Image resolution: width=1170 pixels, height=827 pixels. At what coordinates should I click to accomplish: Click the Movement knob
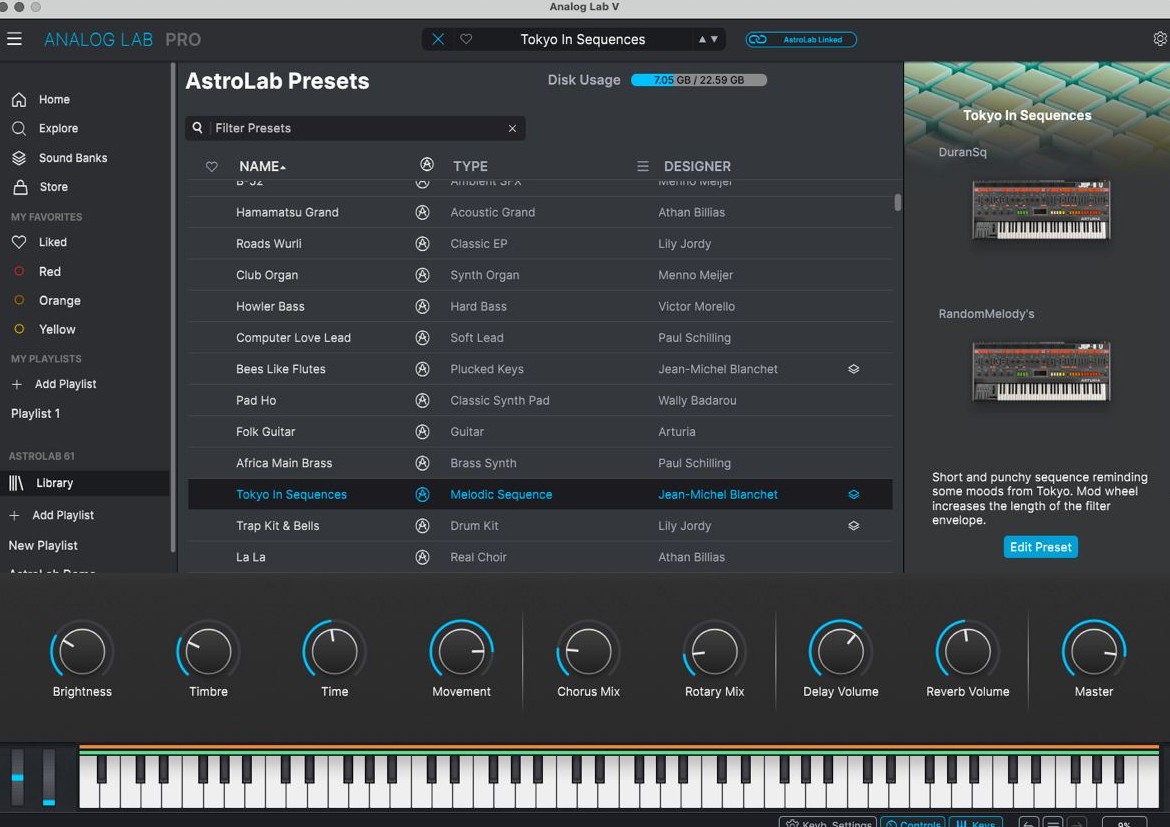[461, 651]
